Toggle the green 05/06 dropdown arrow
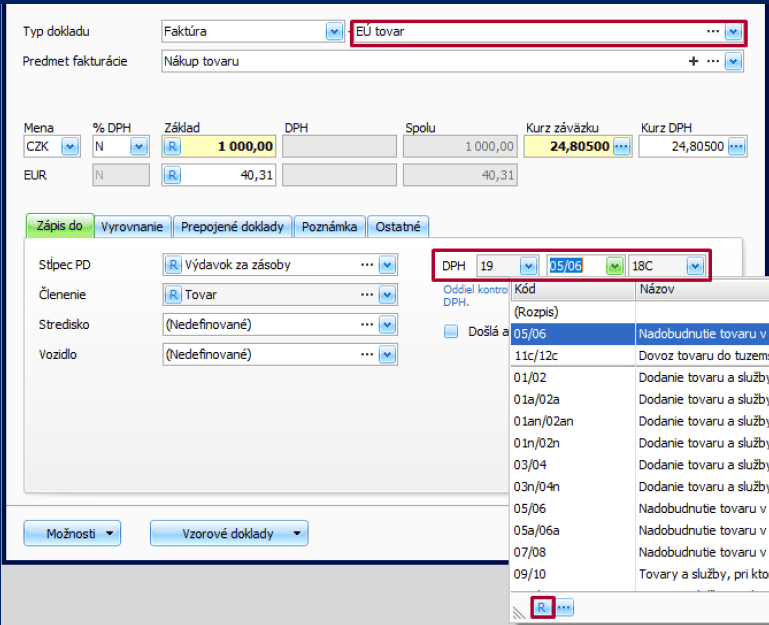 (x=615, y=266)
